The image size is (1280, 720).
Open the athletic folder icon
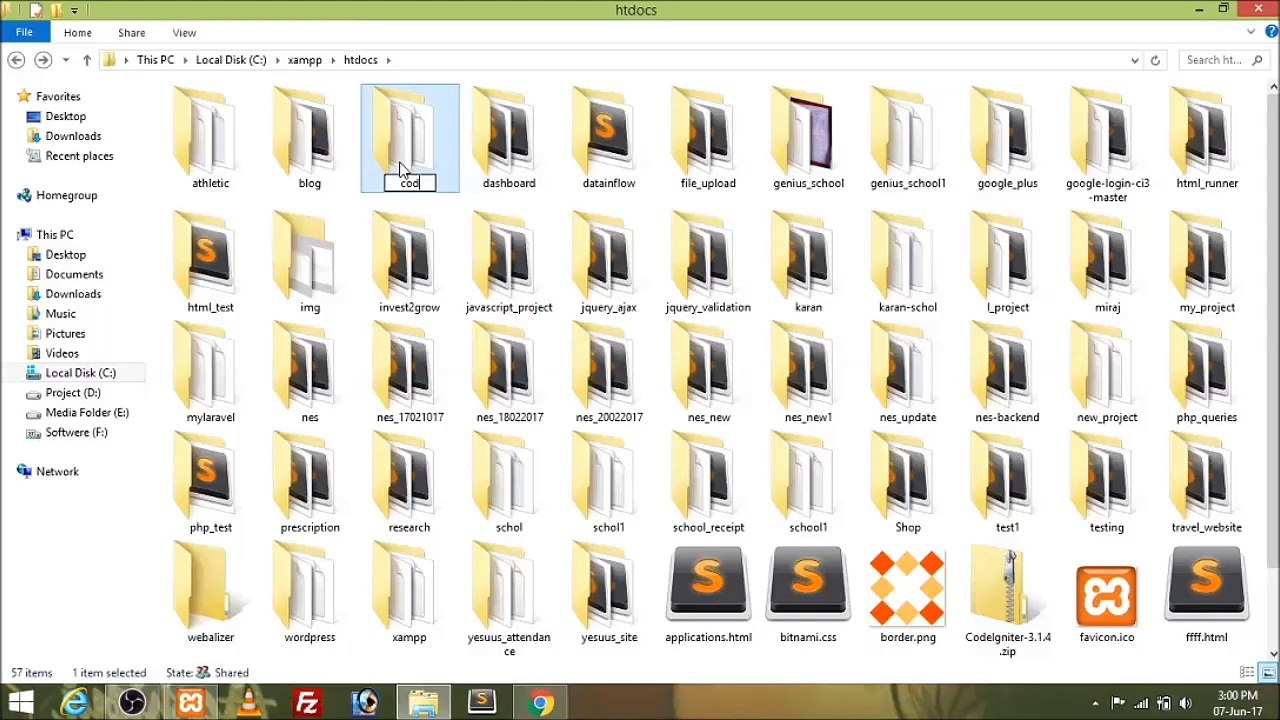tap(206, 131)
